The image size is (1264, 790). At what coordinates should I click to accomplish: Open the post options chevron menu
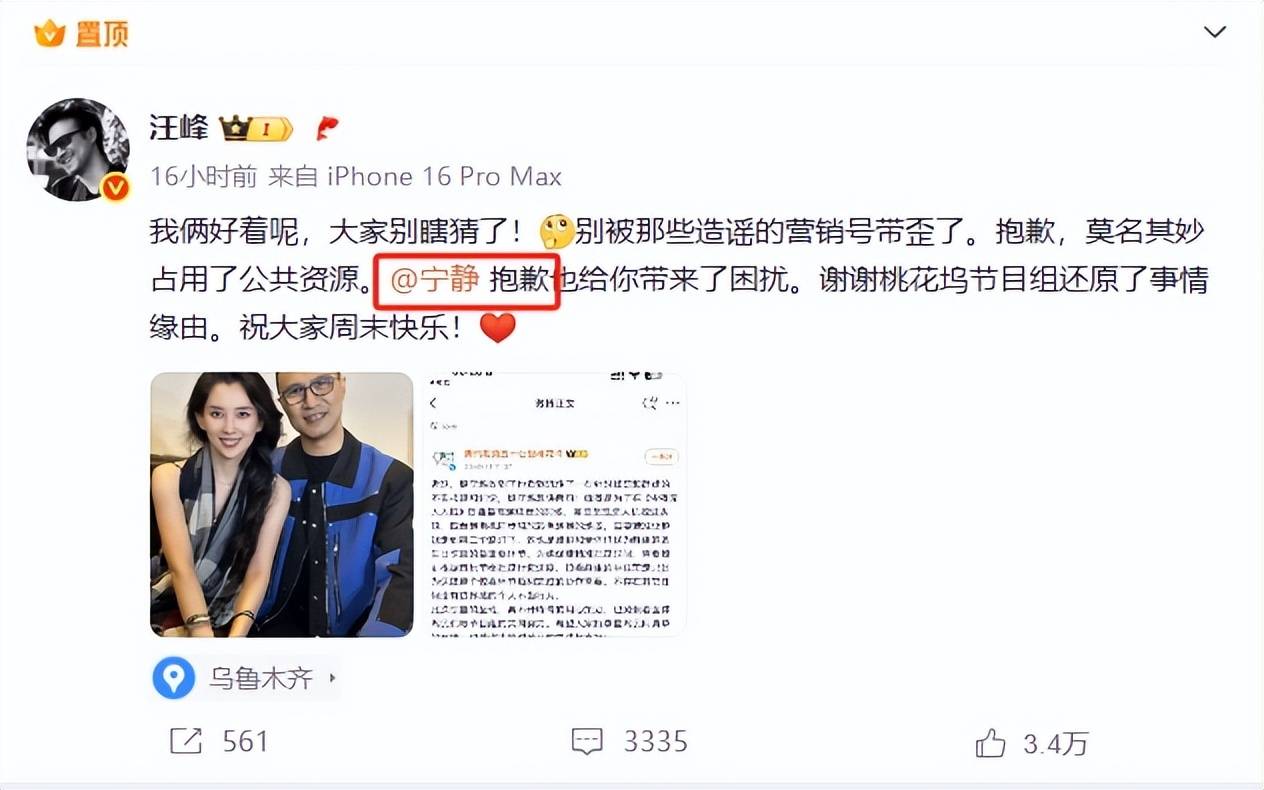[x=1215, y=32]
